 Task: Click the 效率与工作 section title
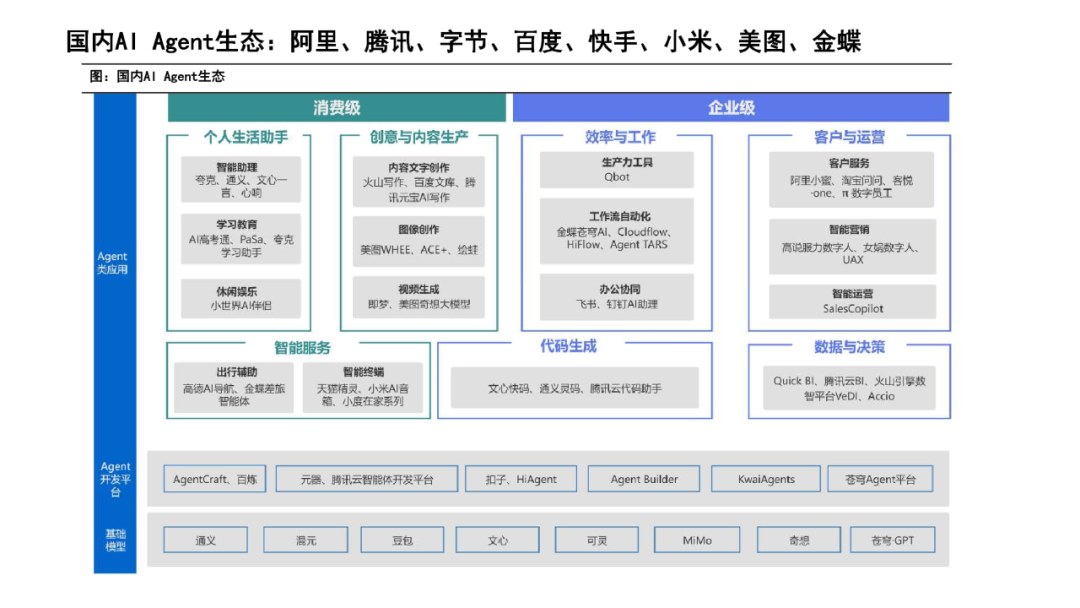pos(620,137)
